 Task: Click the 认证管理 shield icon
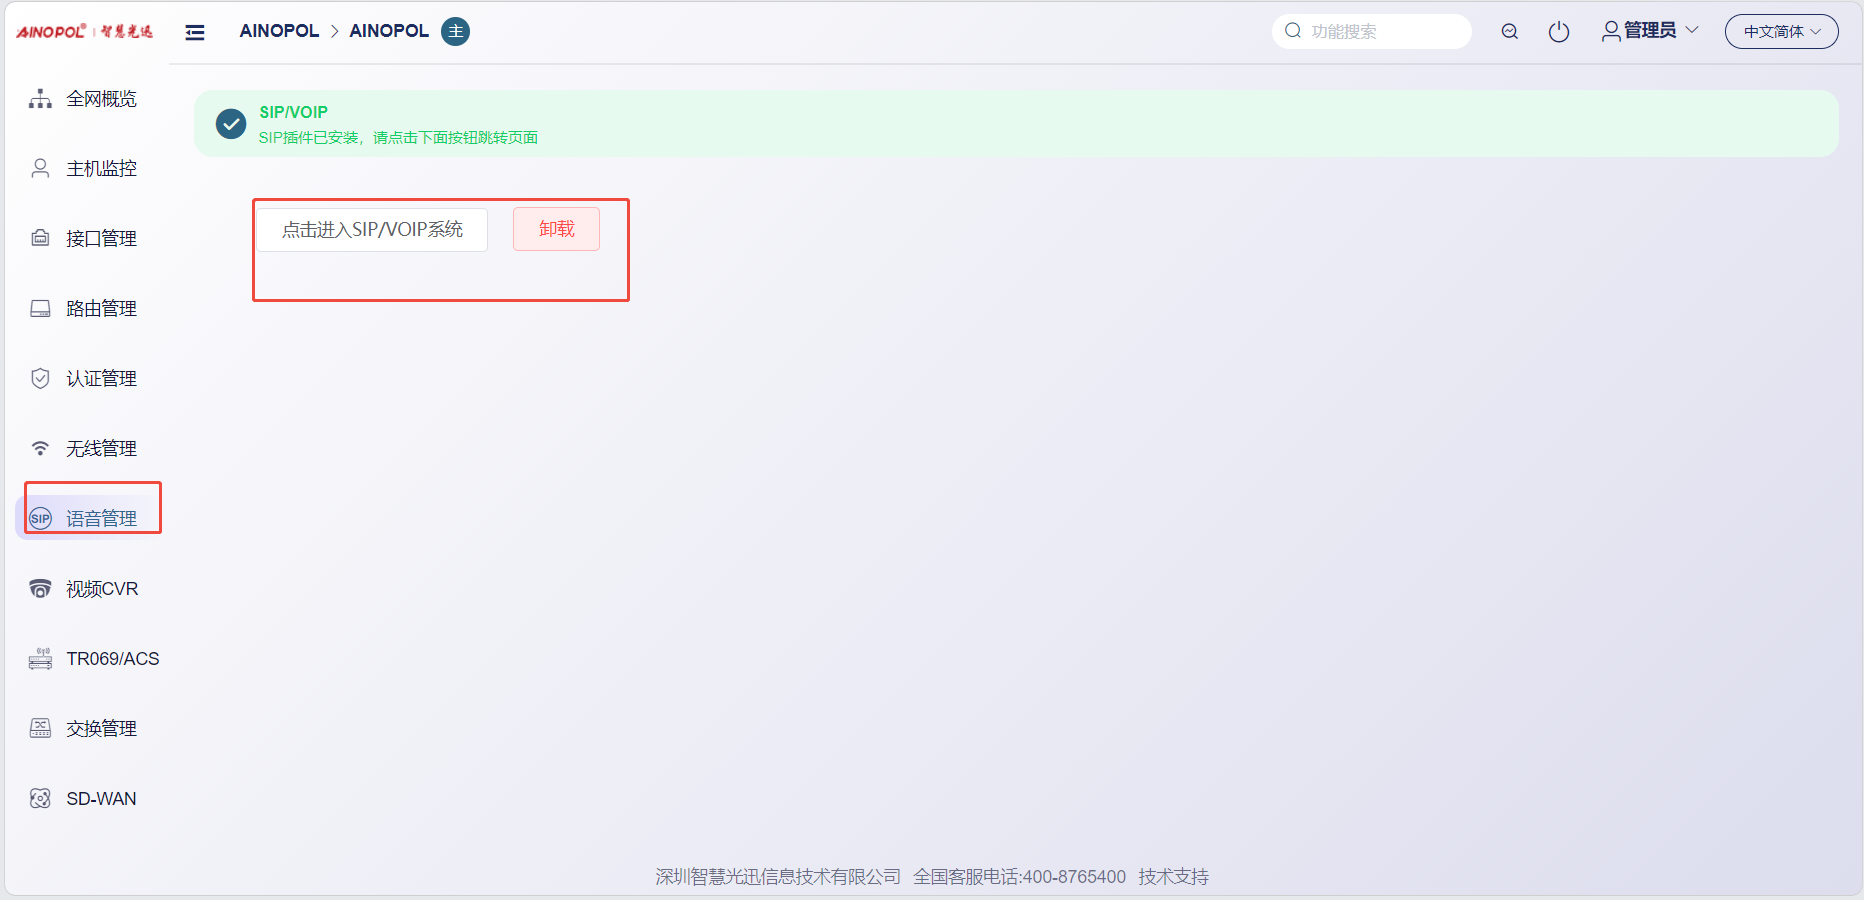click(x=40, y=378)
